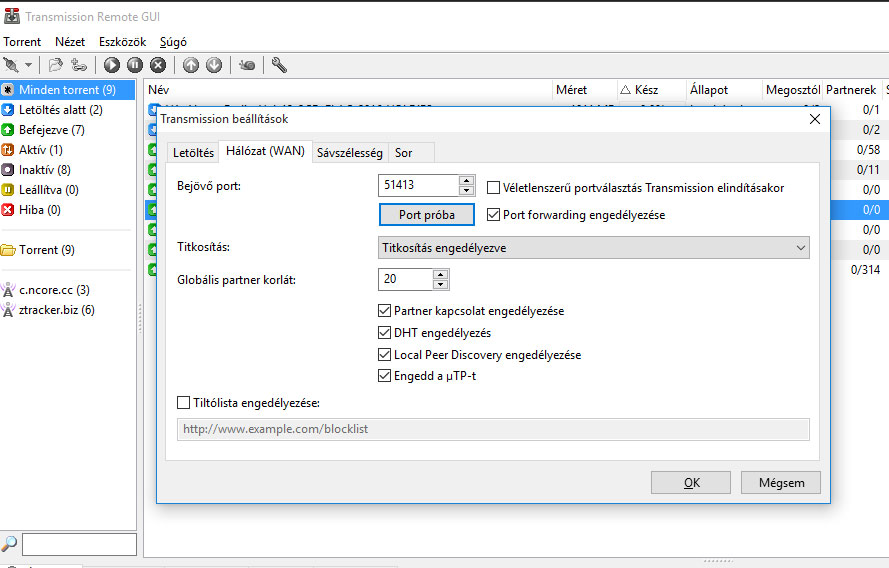Toggle Port forwarding engedélyezése checkbox
Image resolution: width=889 pixels, height=568 pixels.
[x=494, y=215]
